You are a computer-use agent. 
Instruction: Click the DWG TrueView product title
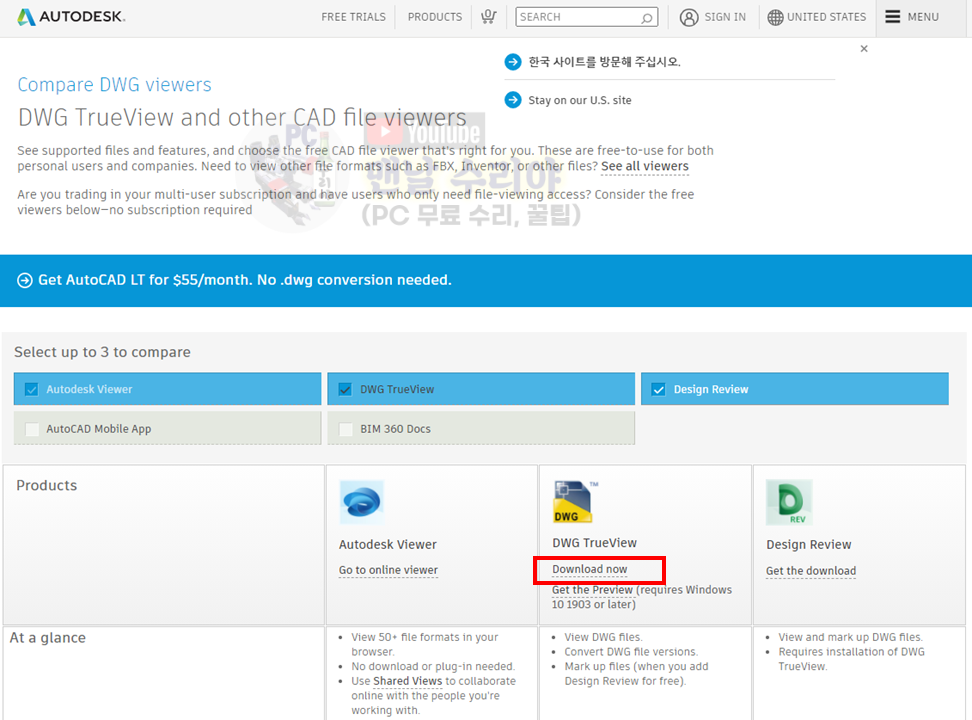click(x=594, y=543)
